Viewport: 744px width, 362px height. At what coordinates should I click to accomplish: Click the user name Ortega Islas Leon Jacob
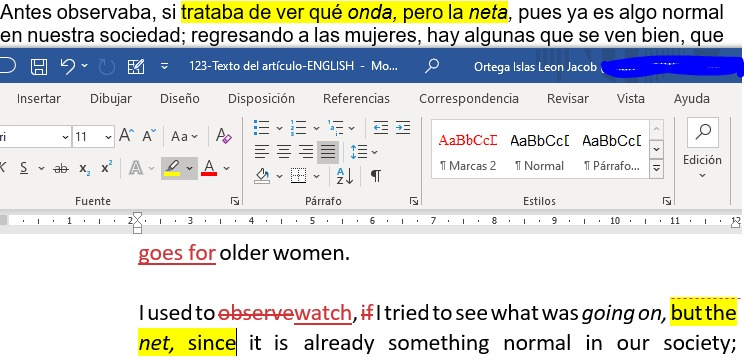click(535, 66)
